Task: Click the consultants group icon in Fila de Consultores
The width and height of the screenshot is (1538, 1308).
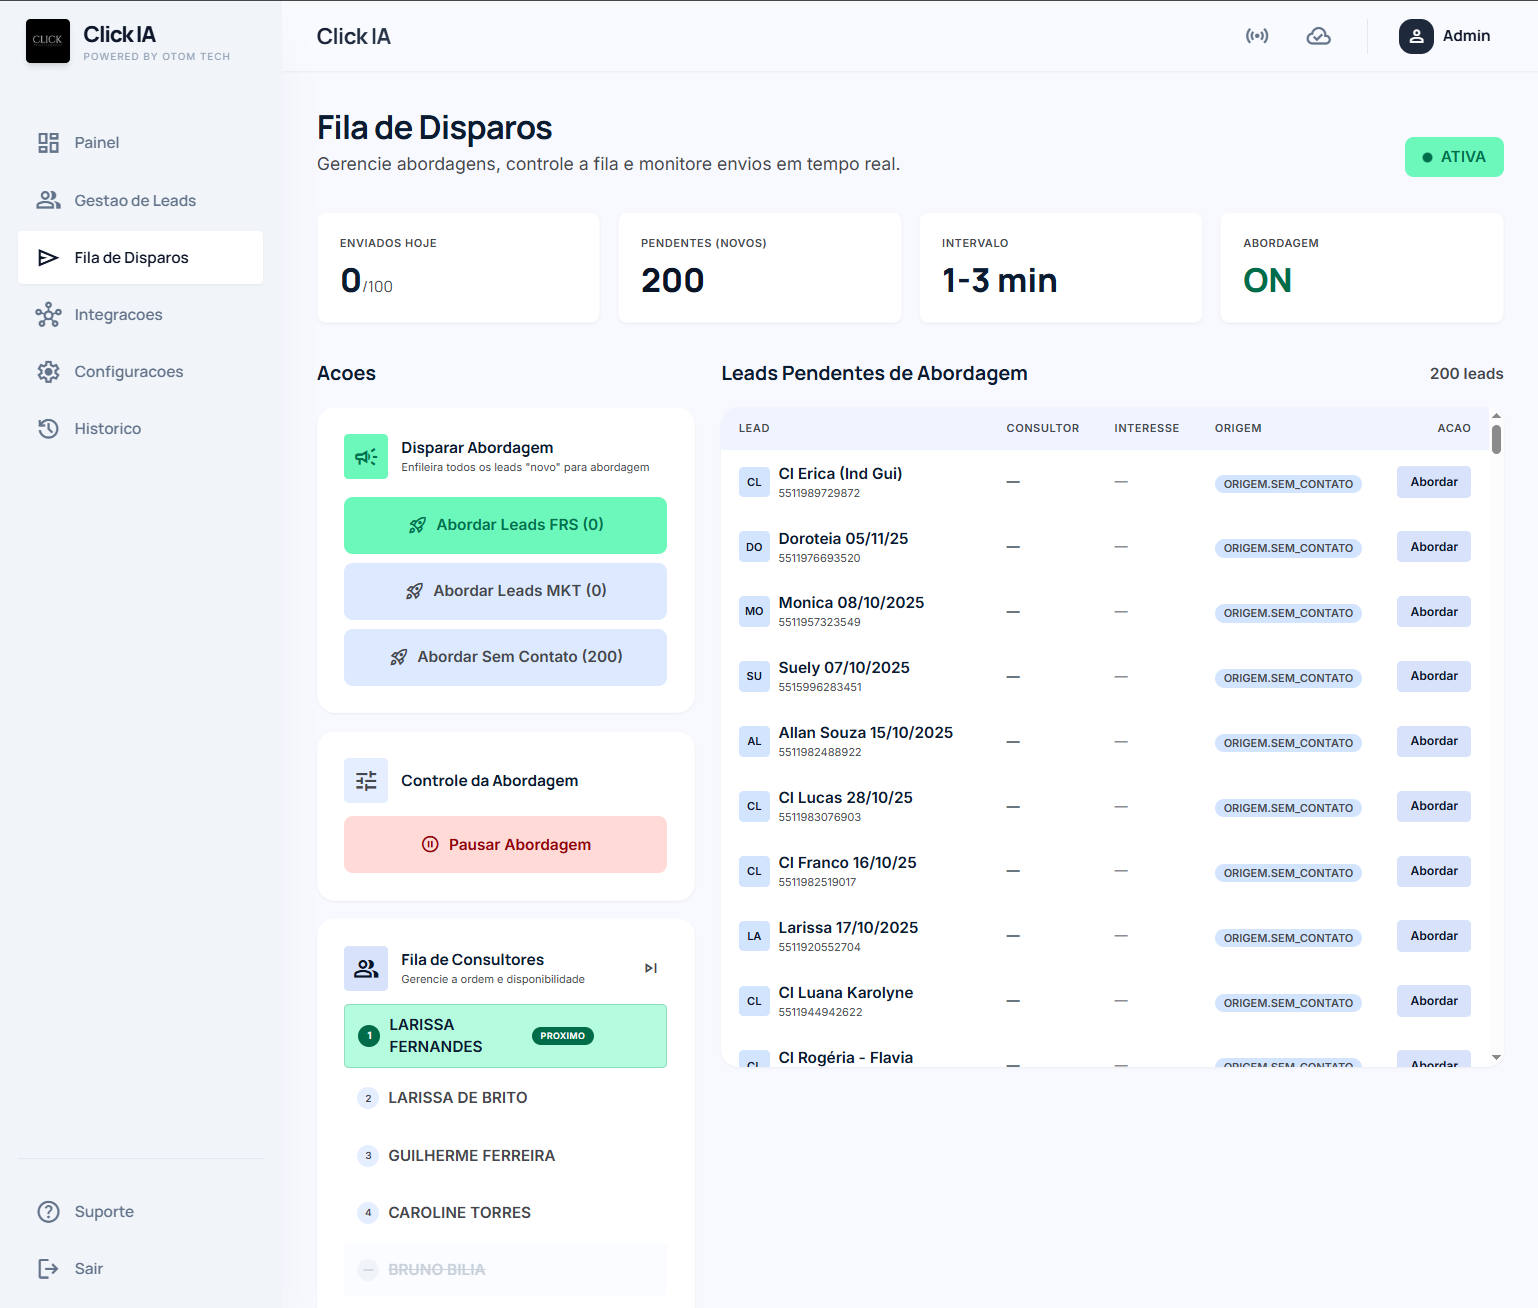Action: (365, 968)
